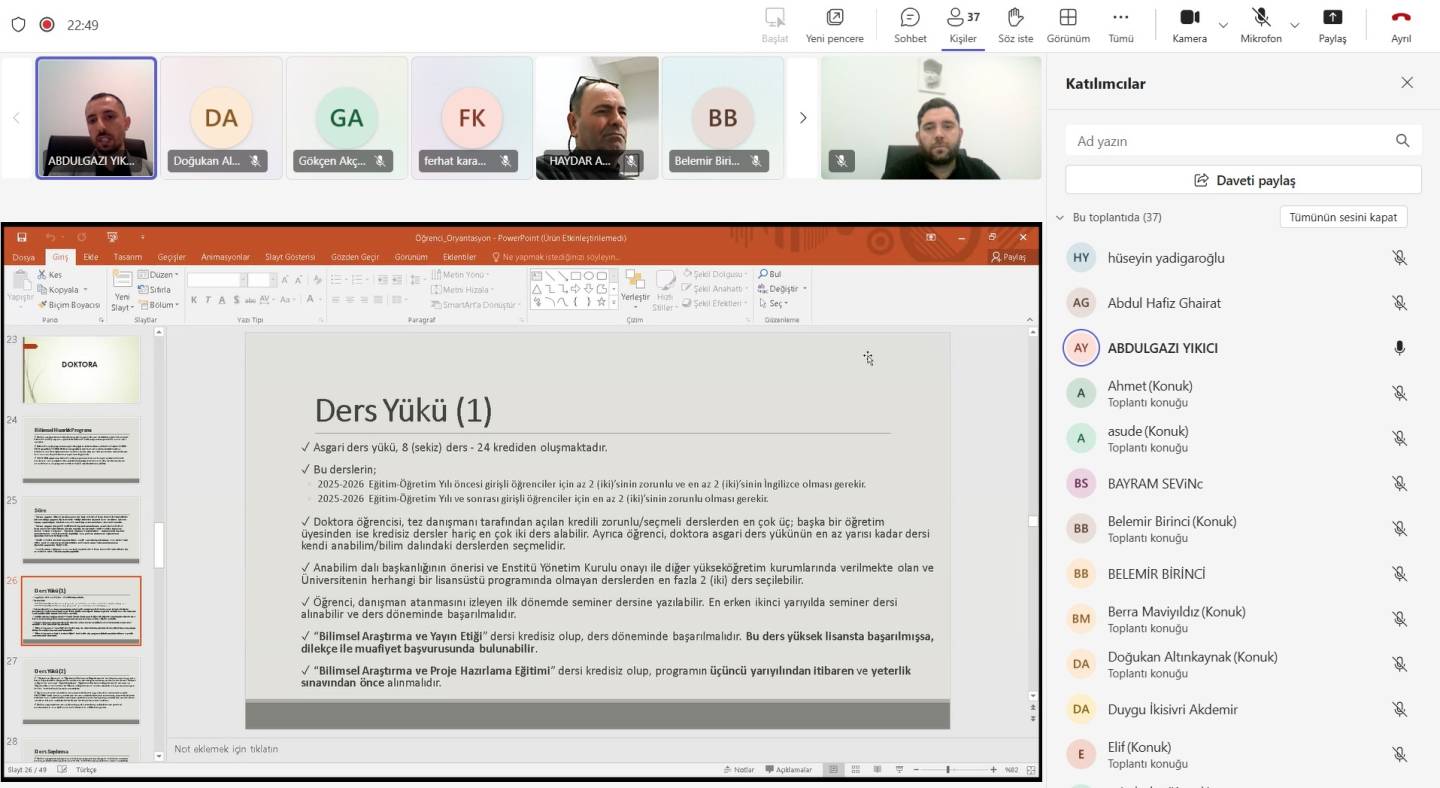
Task: Close the Katılımcılar panel
Action: [x=1407, y=83]
